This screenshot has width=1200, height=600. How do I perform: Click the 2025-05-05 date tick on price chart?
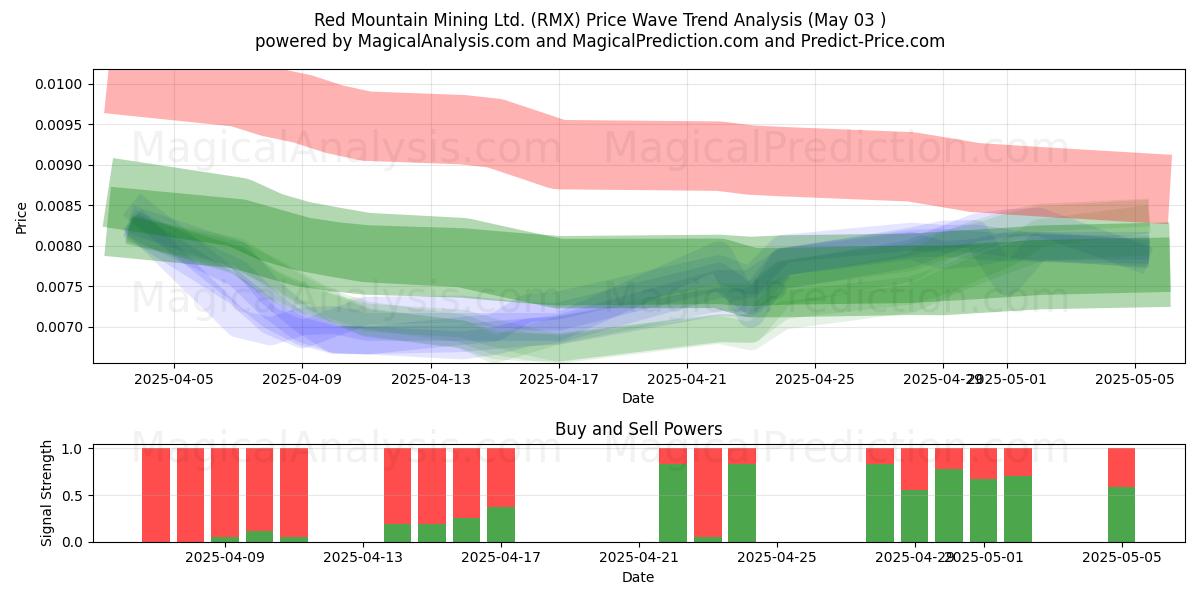1134,379
